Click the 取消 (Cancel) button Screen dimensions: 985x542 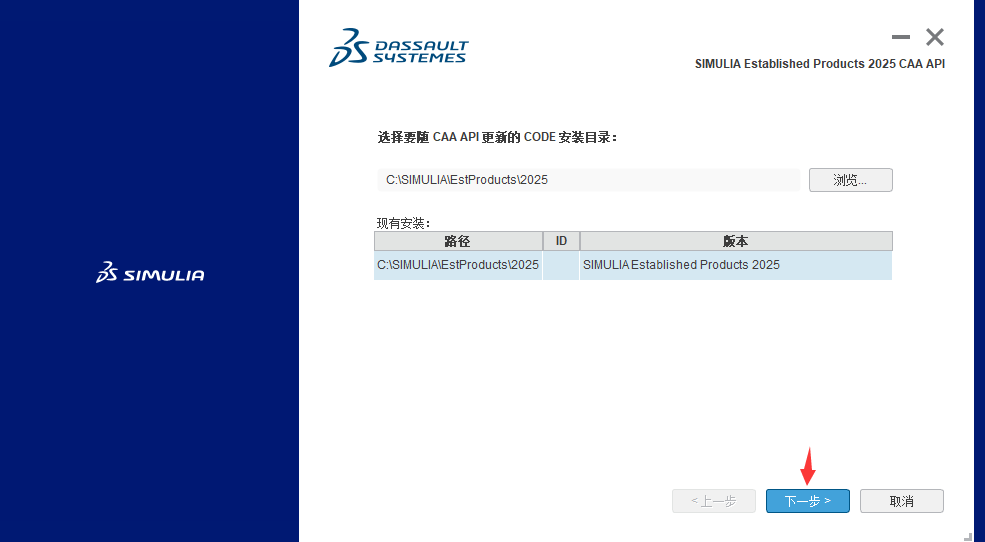(x=901, y=501)
